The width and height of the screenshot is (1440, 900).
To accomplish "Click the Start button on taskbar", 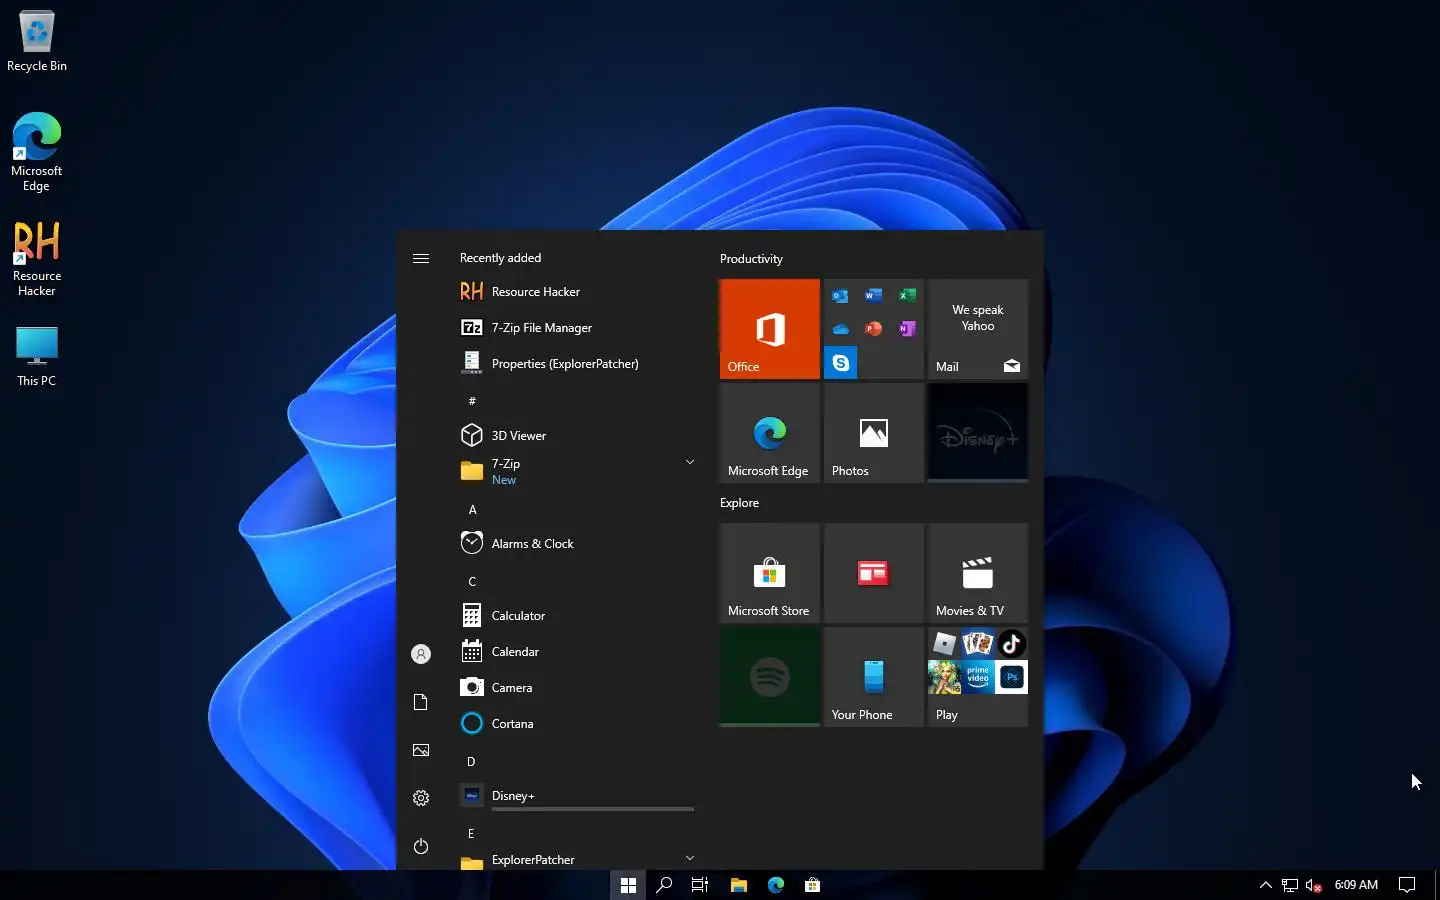I will coord(628,885).
